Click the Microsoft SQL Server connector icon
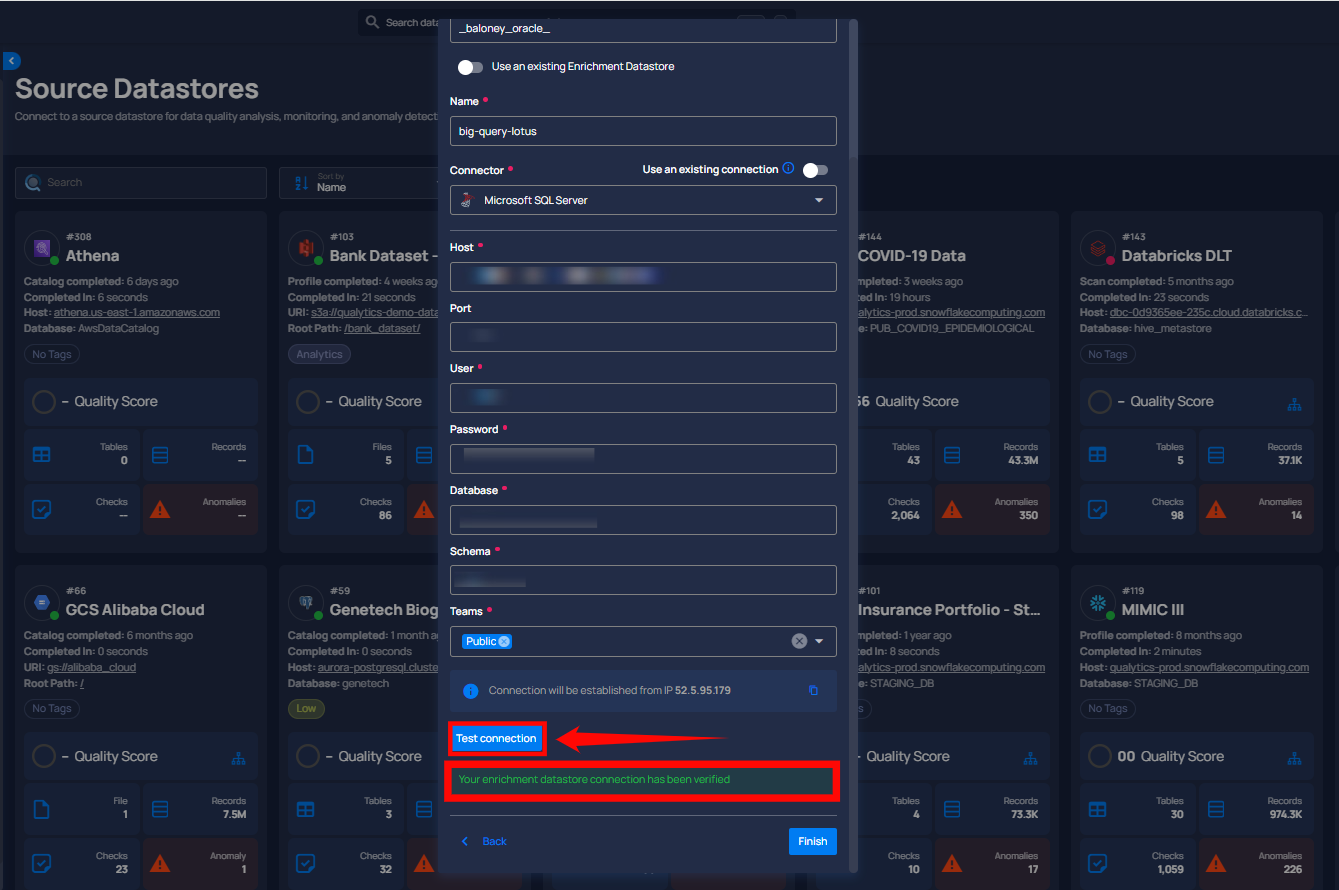Screen dimensions: 1339x890 pos(465,200)
